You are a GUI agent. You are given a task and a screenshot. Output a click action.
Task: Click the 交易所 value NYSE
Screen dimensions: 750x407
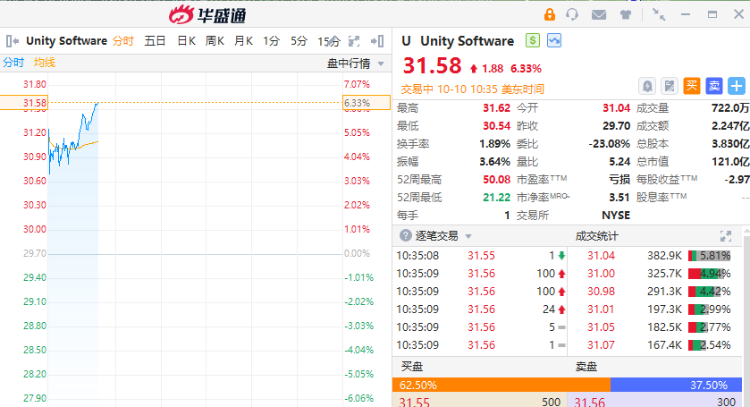click(x=616, y=215)
